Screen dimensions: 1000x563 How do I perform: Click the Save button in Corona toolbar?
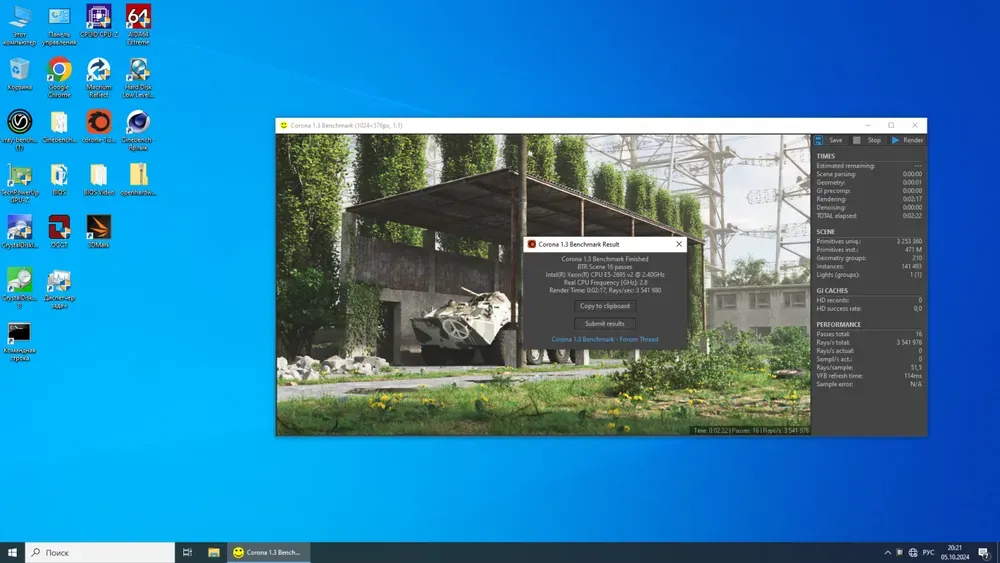[x=829, y=140]
